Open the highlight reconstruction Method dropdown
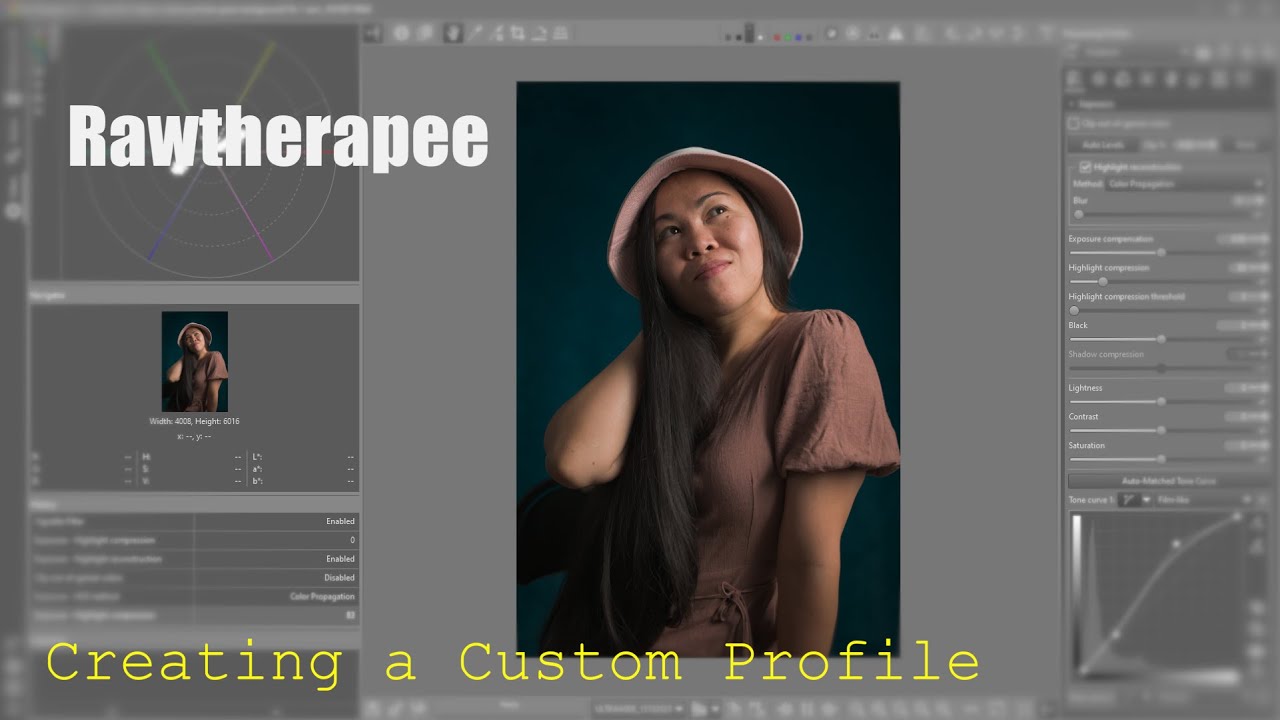 1184,184
